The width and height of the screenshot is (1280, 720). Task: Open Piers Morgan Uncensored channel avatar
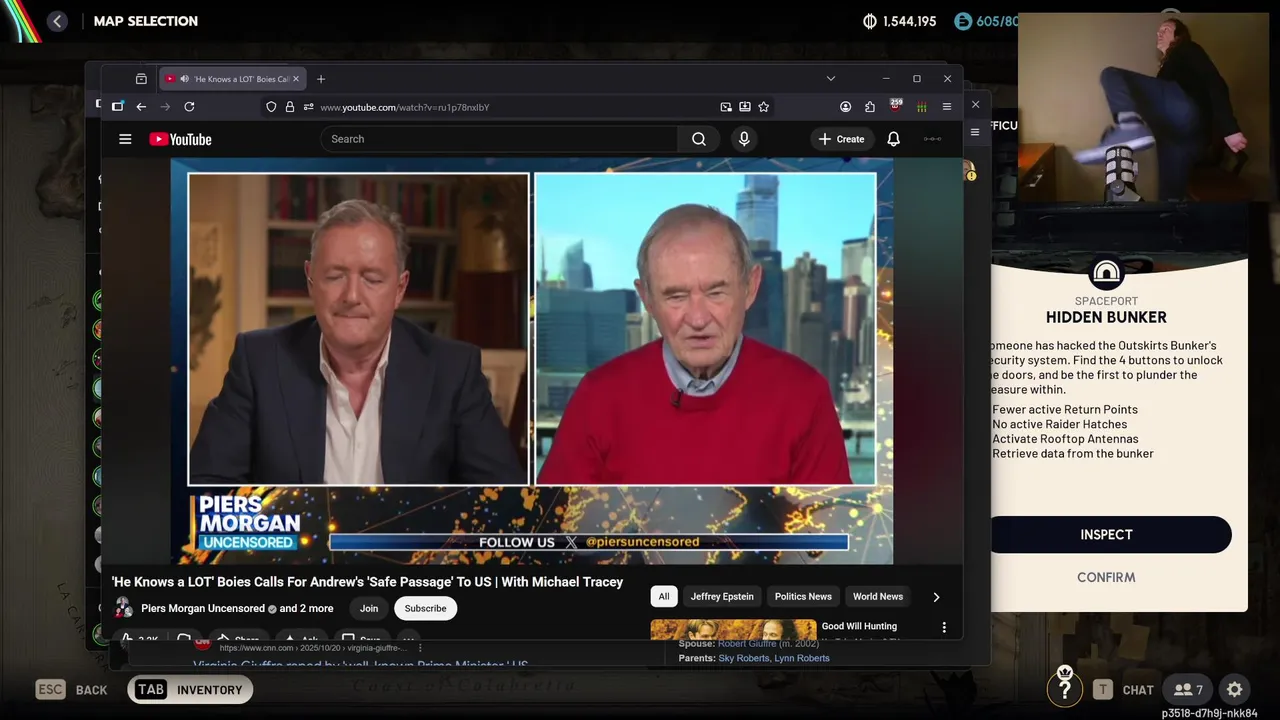123,608
